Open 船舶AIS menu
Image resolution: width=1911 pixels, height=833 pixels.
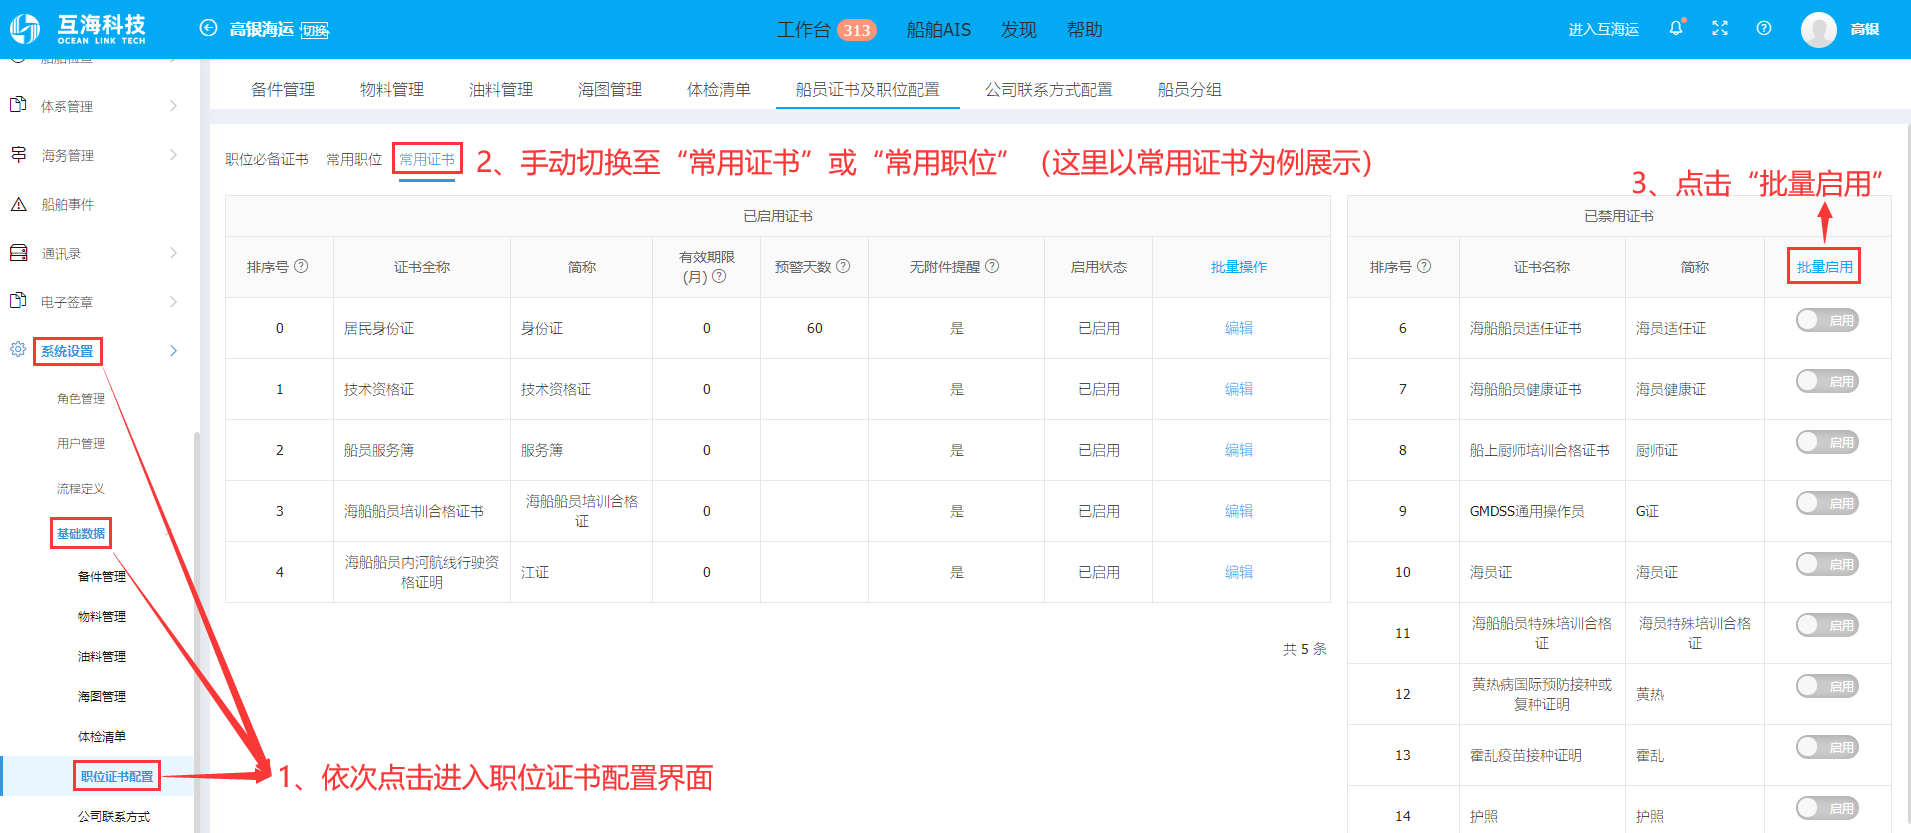(938, 30)
